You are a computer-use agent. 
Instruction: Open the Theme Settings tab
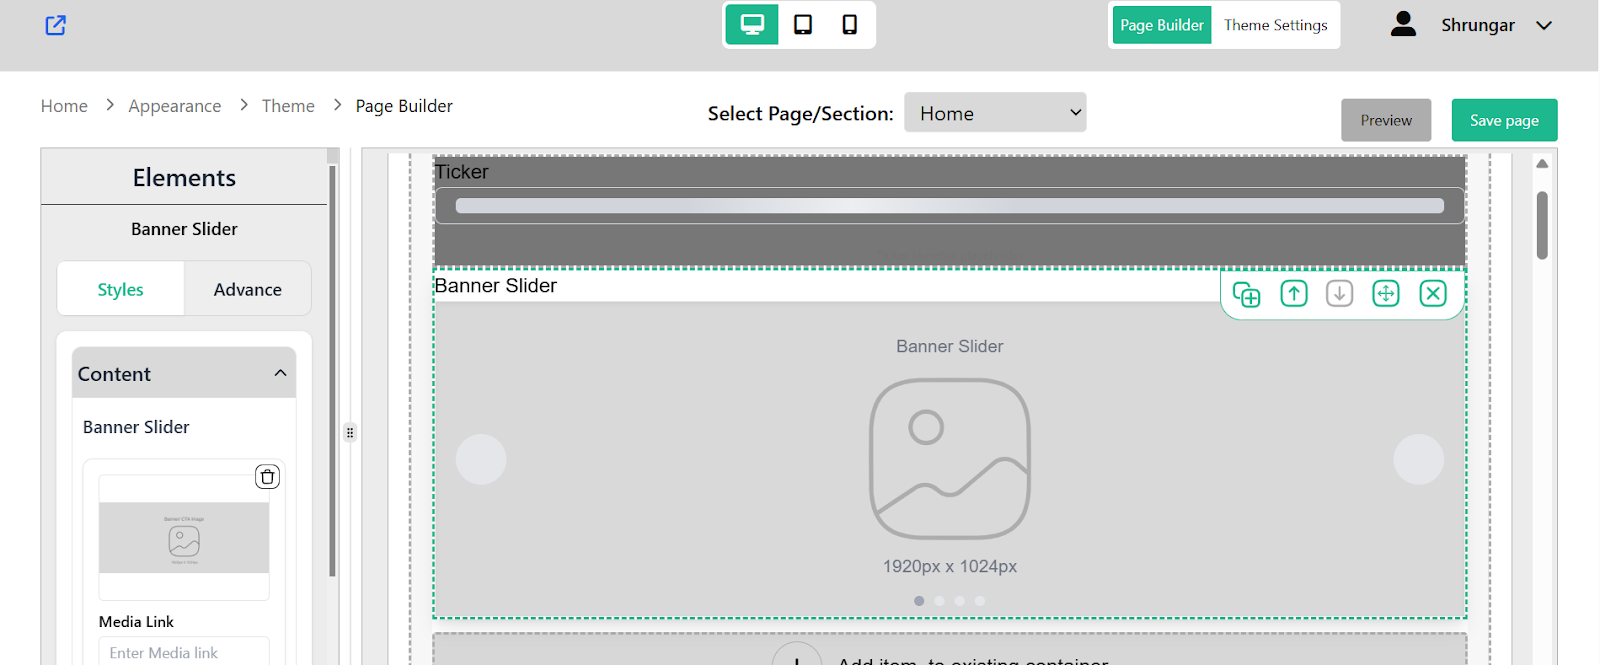[1275, 25]
